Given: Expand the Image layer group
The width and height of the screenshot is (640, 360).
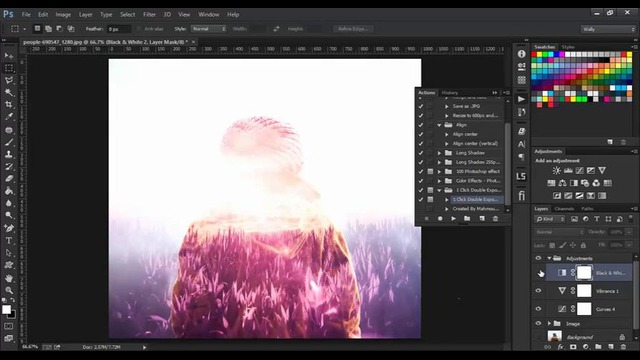Looking at the screenshot, I should click(549, 323).
